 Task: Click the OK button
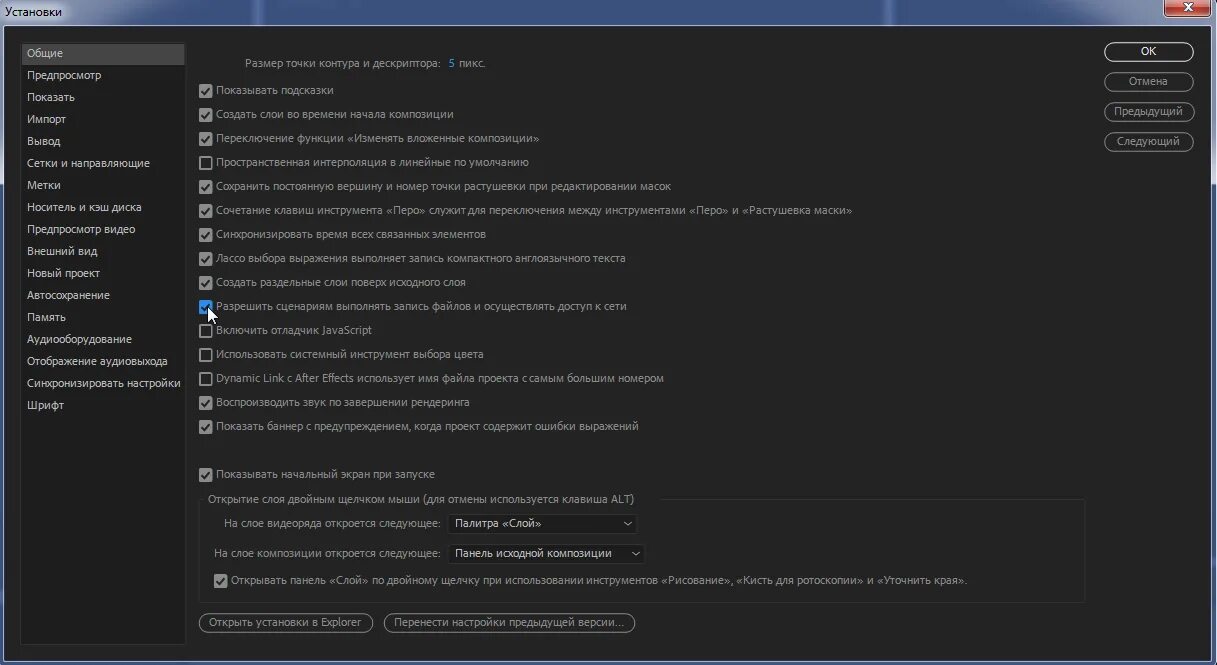(1149, 51)
